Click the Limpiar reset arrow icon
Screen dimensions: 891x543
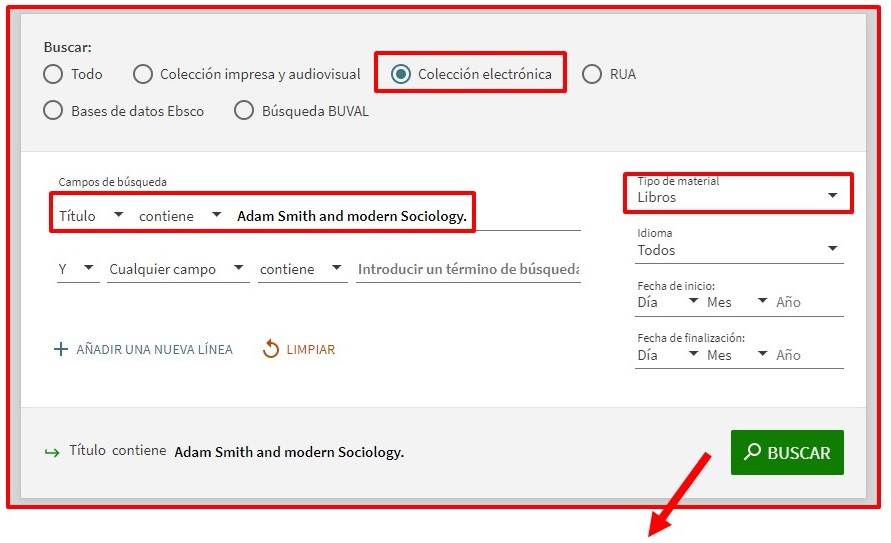pyautogui.click(x=271, y=349)
